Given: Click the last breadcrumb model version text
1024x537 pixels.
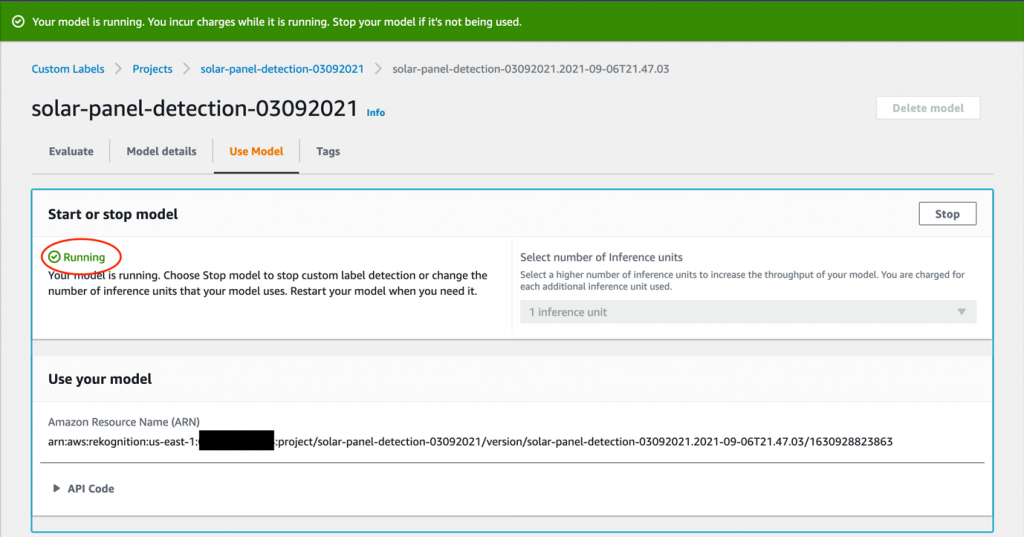Looking at the screenshot, I should click(x=530, y=69).
